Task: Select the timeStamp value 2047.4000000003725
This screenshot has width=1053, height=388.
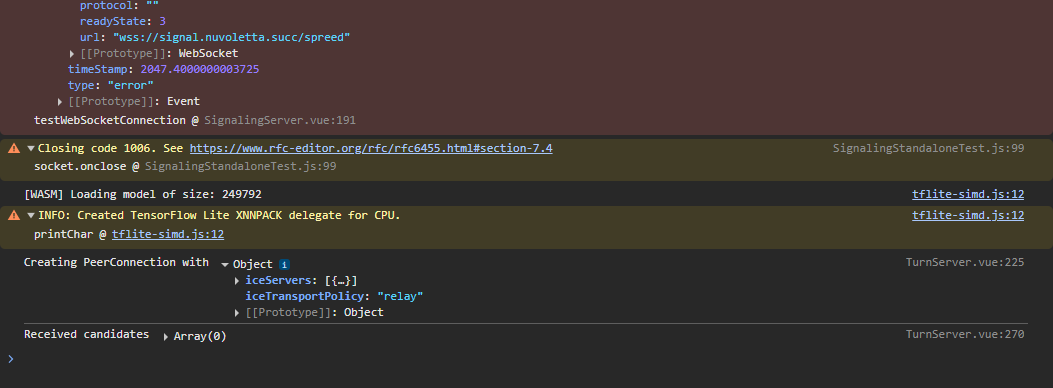Action: [199, 70]
